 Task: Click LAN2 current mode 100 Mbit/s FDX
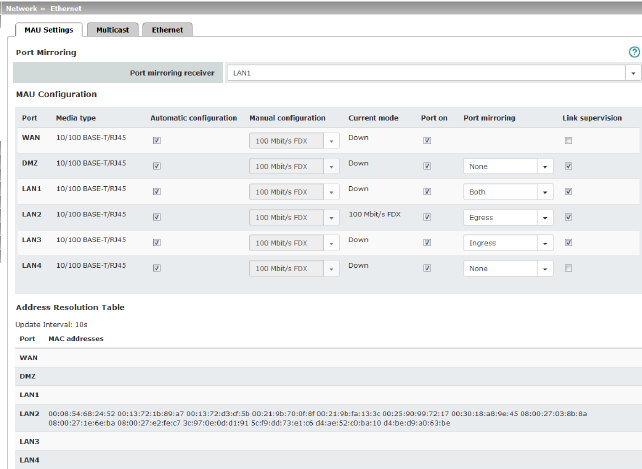(x=374, y=214)
